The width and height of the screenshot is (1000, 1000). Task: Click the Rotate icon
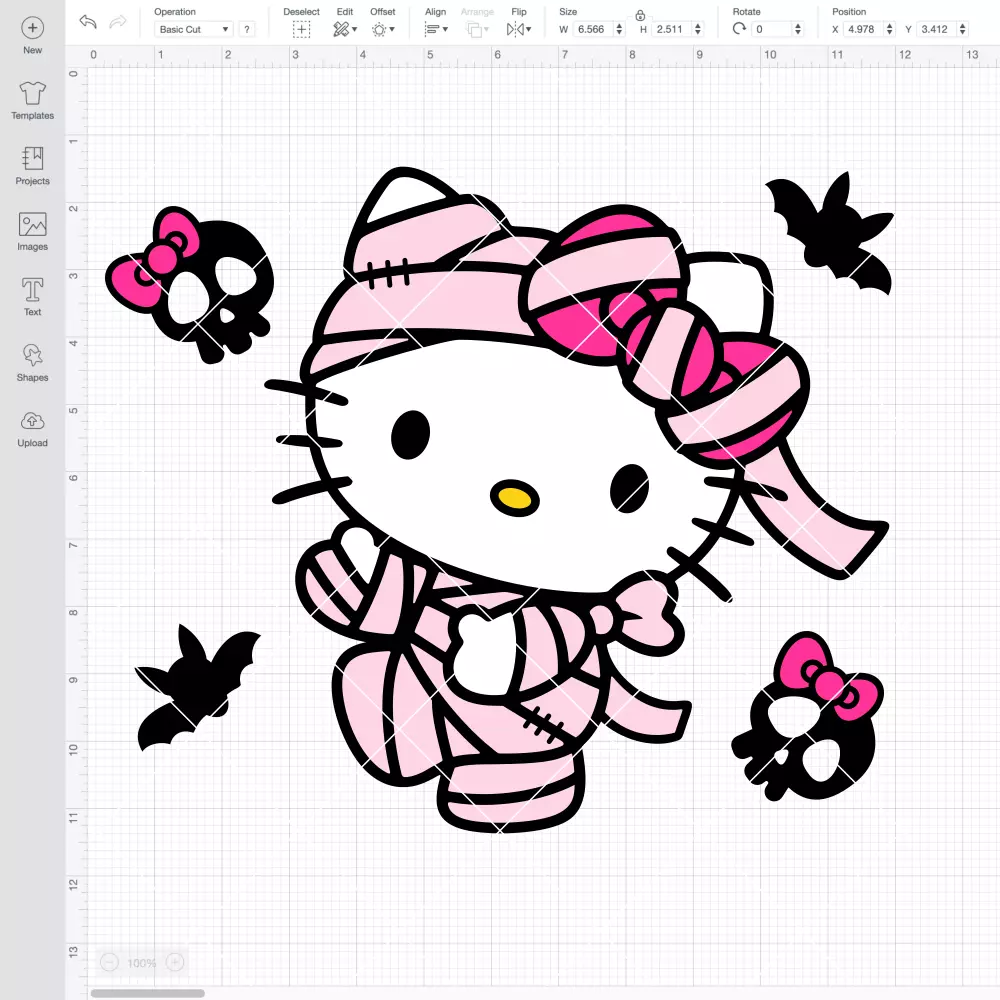tap(739, 29)
